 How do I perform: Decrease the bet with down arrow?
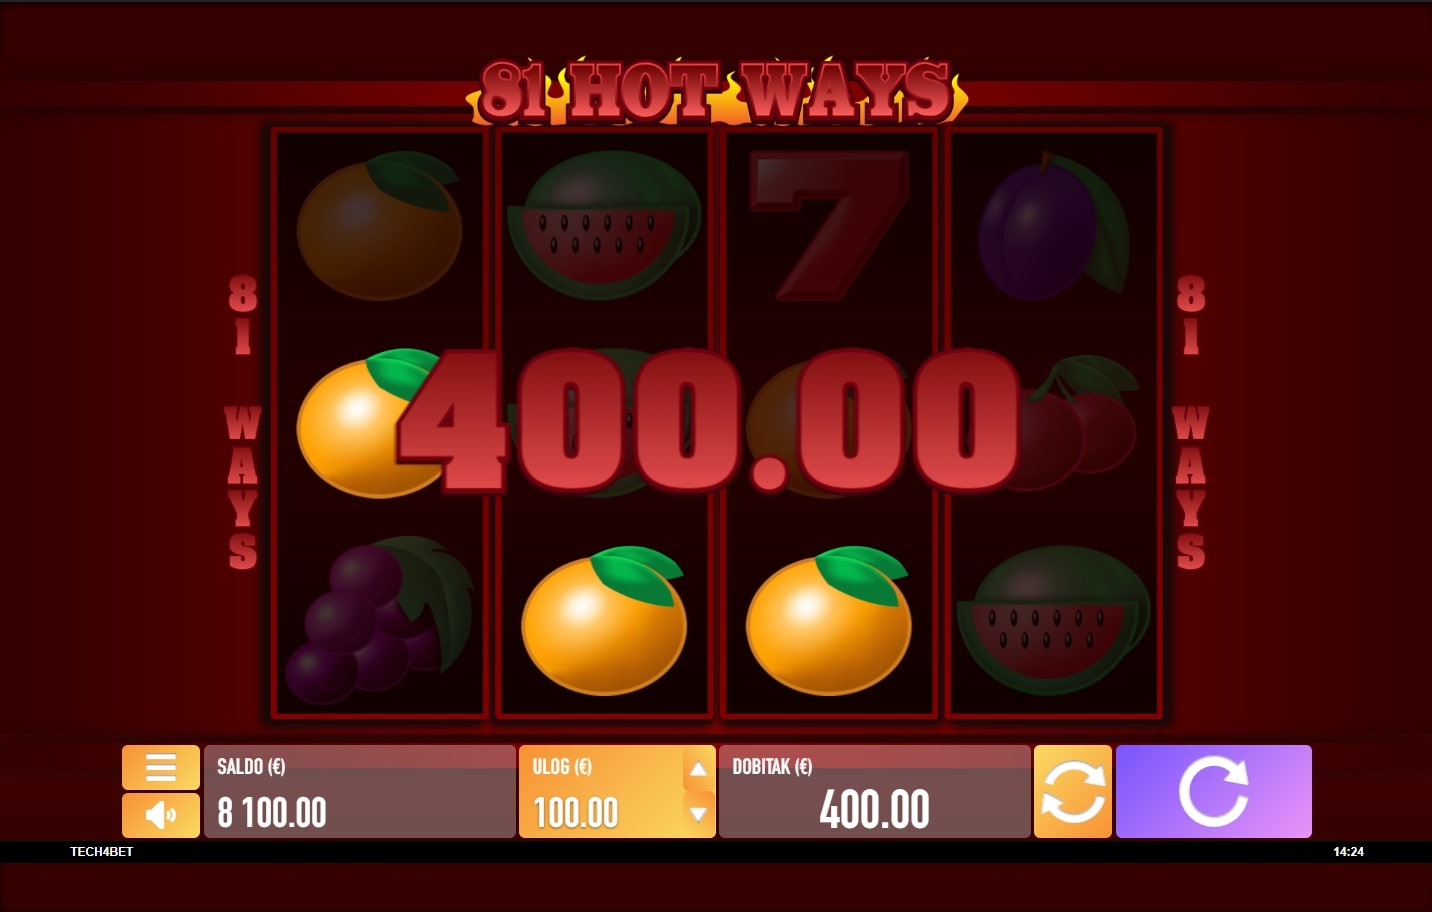click(698, 813)
